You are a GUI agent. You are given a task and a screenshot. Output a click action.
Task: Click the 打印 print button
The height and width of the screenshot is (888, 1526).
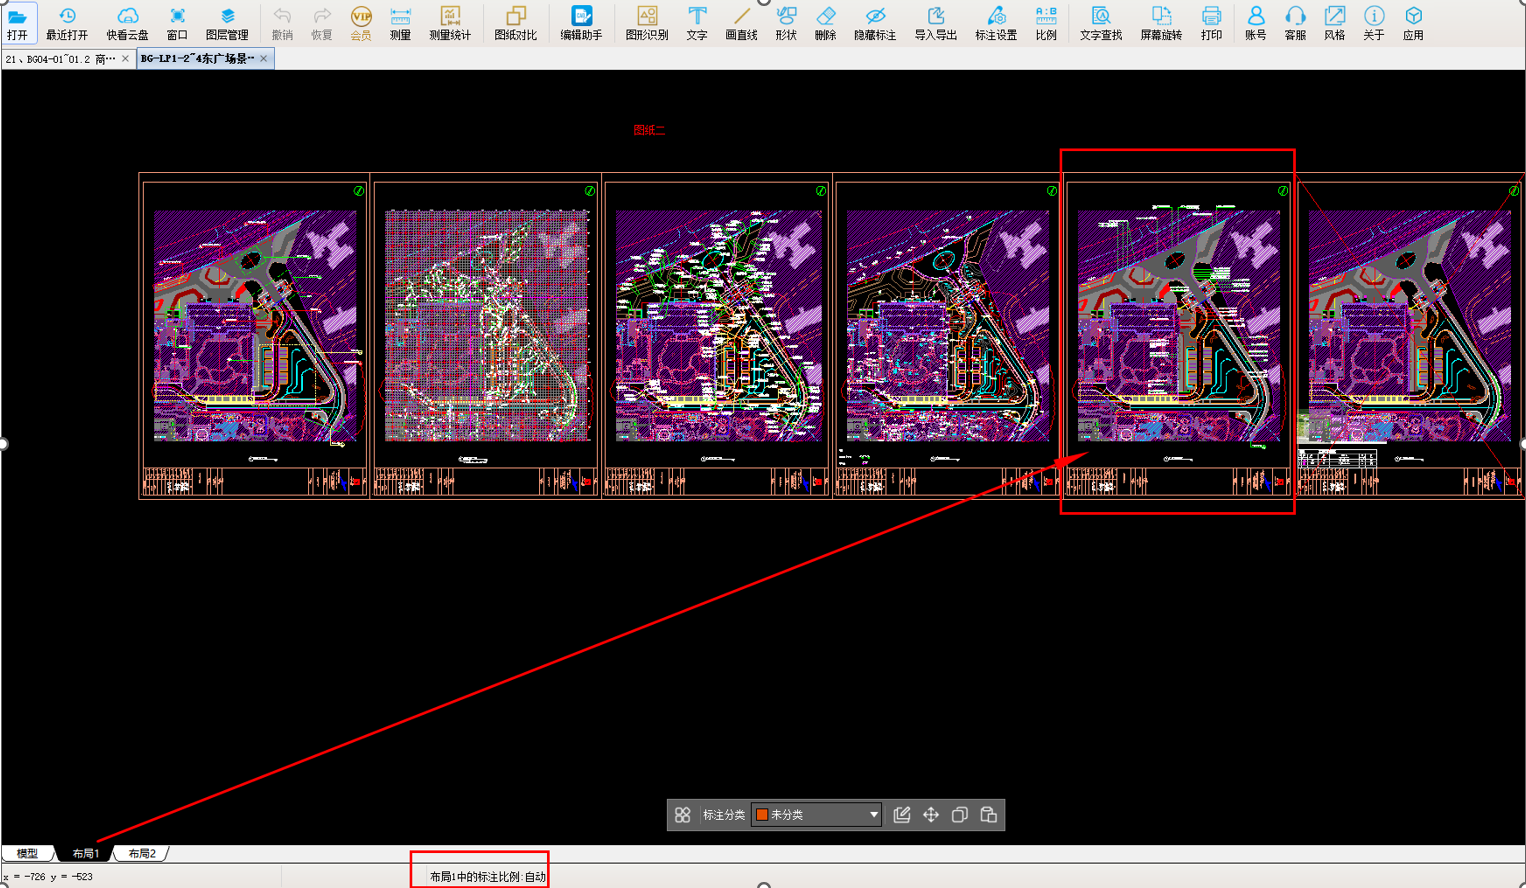pos(1211,23)
